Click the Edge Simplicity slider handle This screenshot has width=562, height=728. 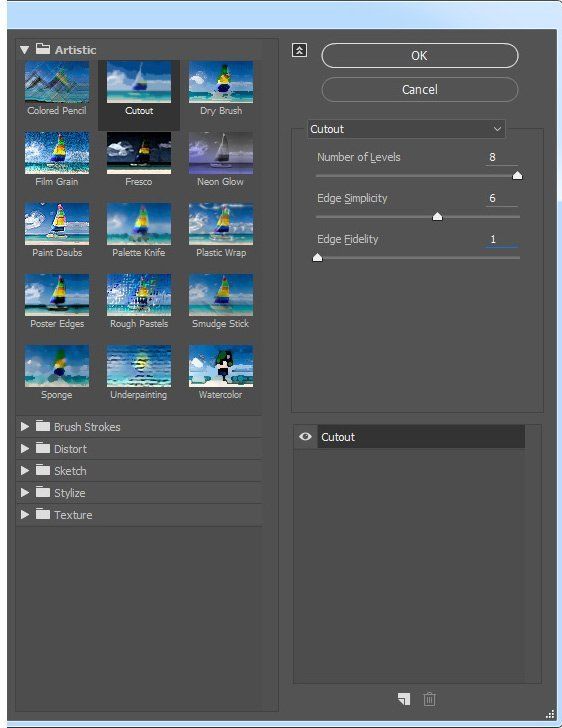click(437, 217)
